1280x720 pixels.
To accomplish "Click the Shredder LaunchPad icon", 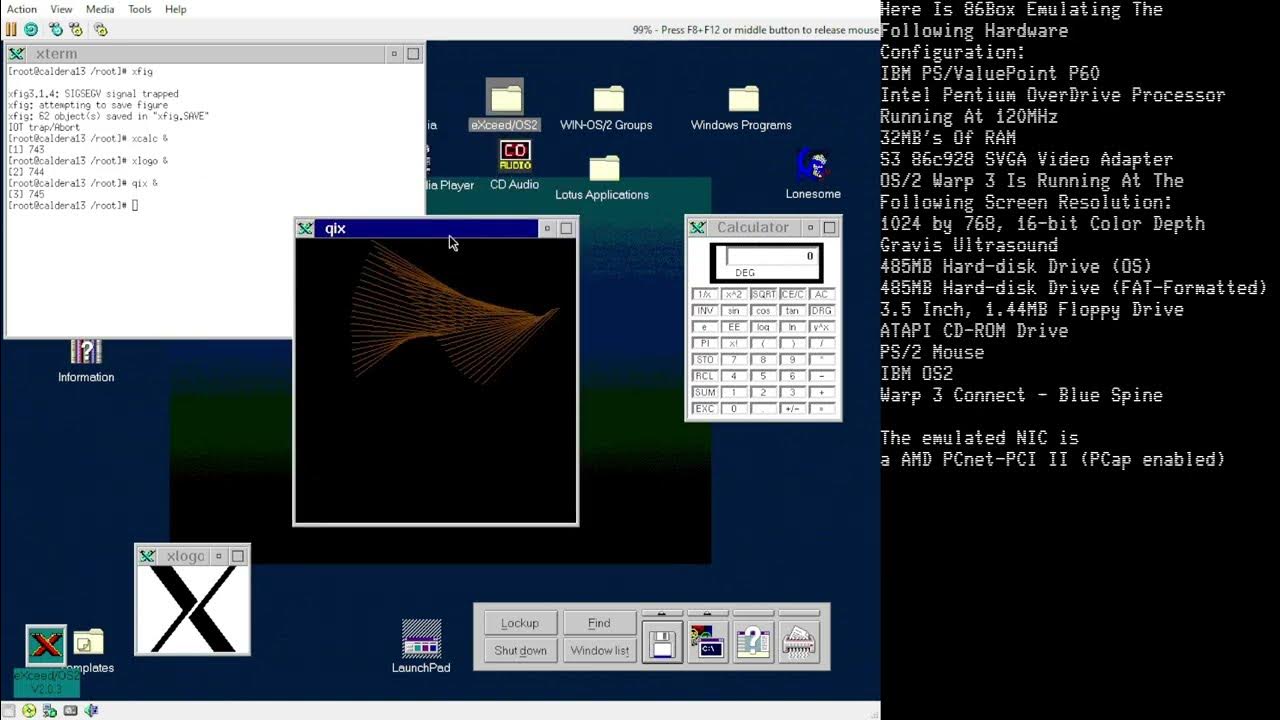I will (x=798, y=642).
